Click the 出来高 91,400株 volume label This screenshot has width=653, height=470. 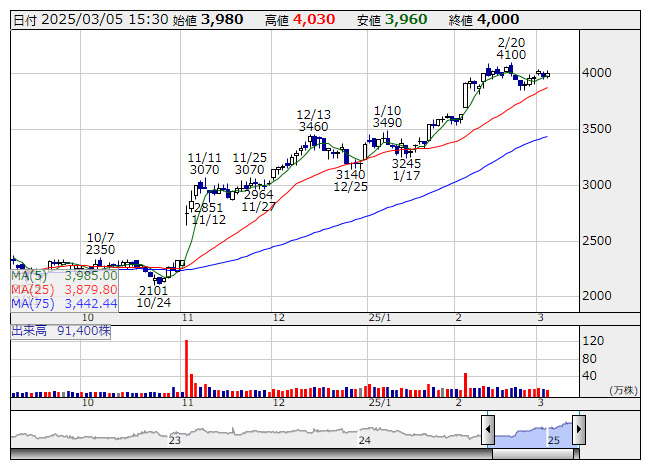coord(61,331)
